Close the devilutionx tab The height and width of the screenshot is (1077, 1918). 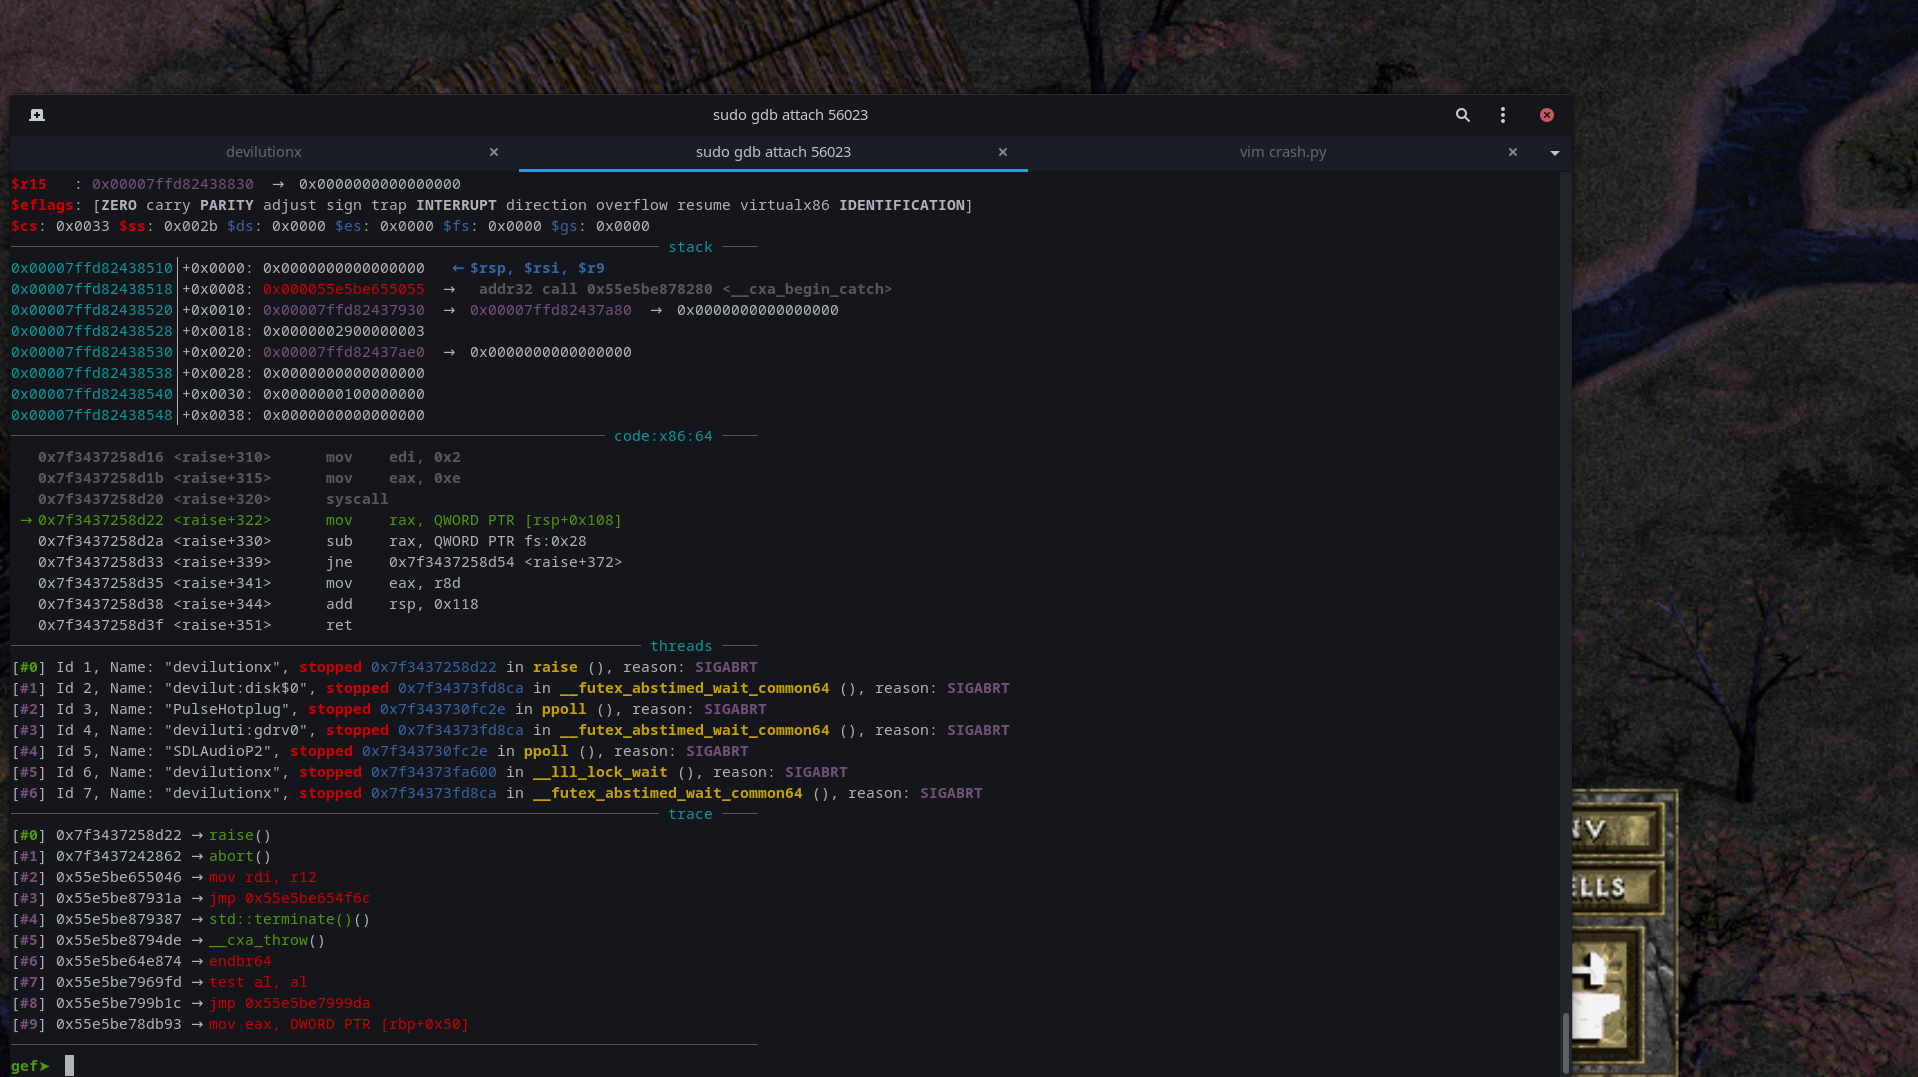point(494,152)
